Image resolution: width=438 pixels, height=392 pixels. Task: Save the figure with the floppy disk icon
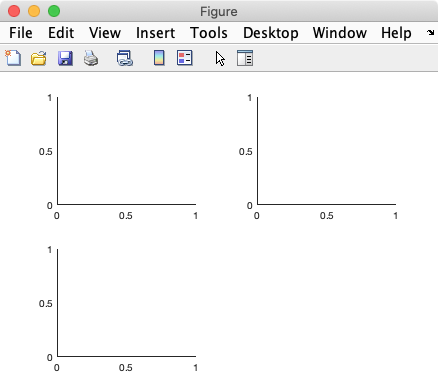tap(65, 58)
